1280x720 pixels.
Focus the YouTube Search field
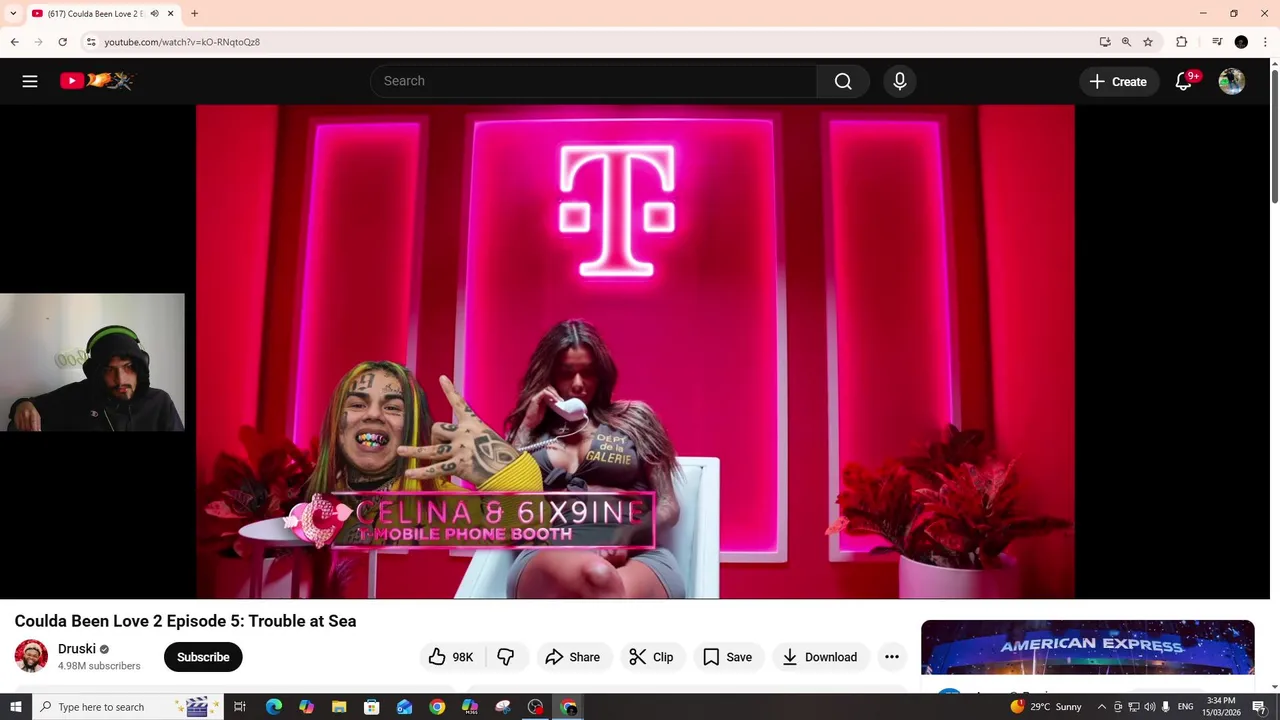pyautogui.click(x=594, y=81)
